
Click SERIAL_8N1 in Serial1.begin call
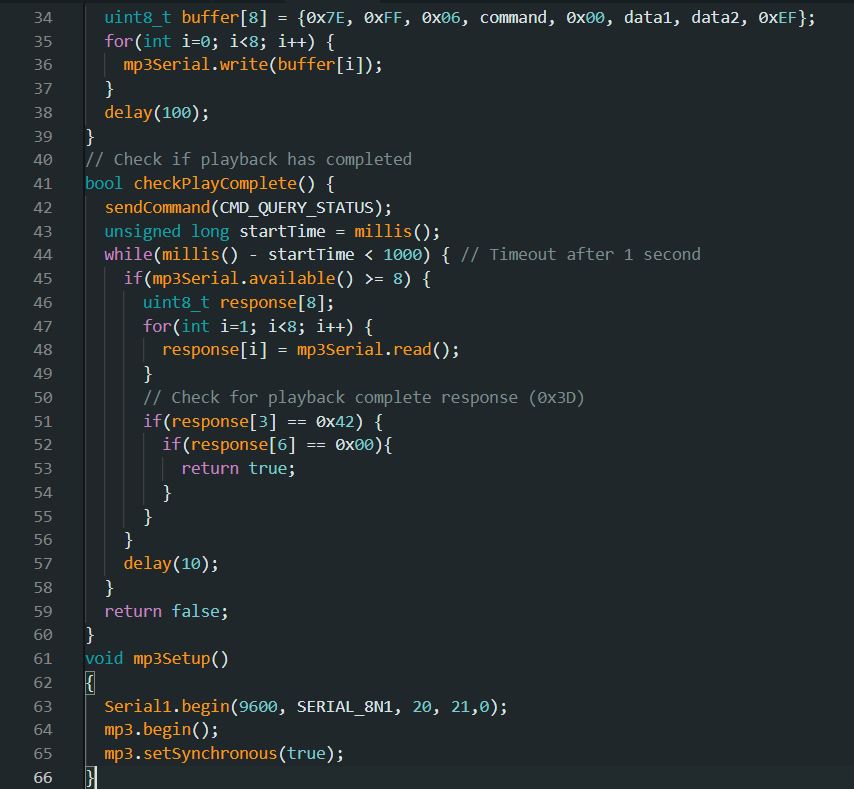(x=344, y=706)
